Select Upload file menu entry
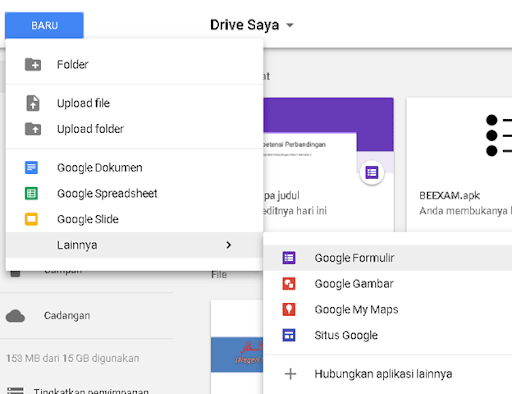Image resolution: width=512 pixels, height=394 pixels. pyautogui.click(x=134, y=103)
